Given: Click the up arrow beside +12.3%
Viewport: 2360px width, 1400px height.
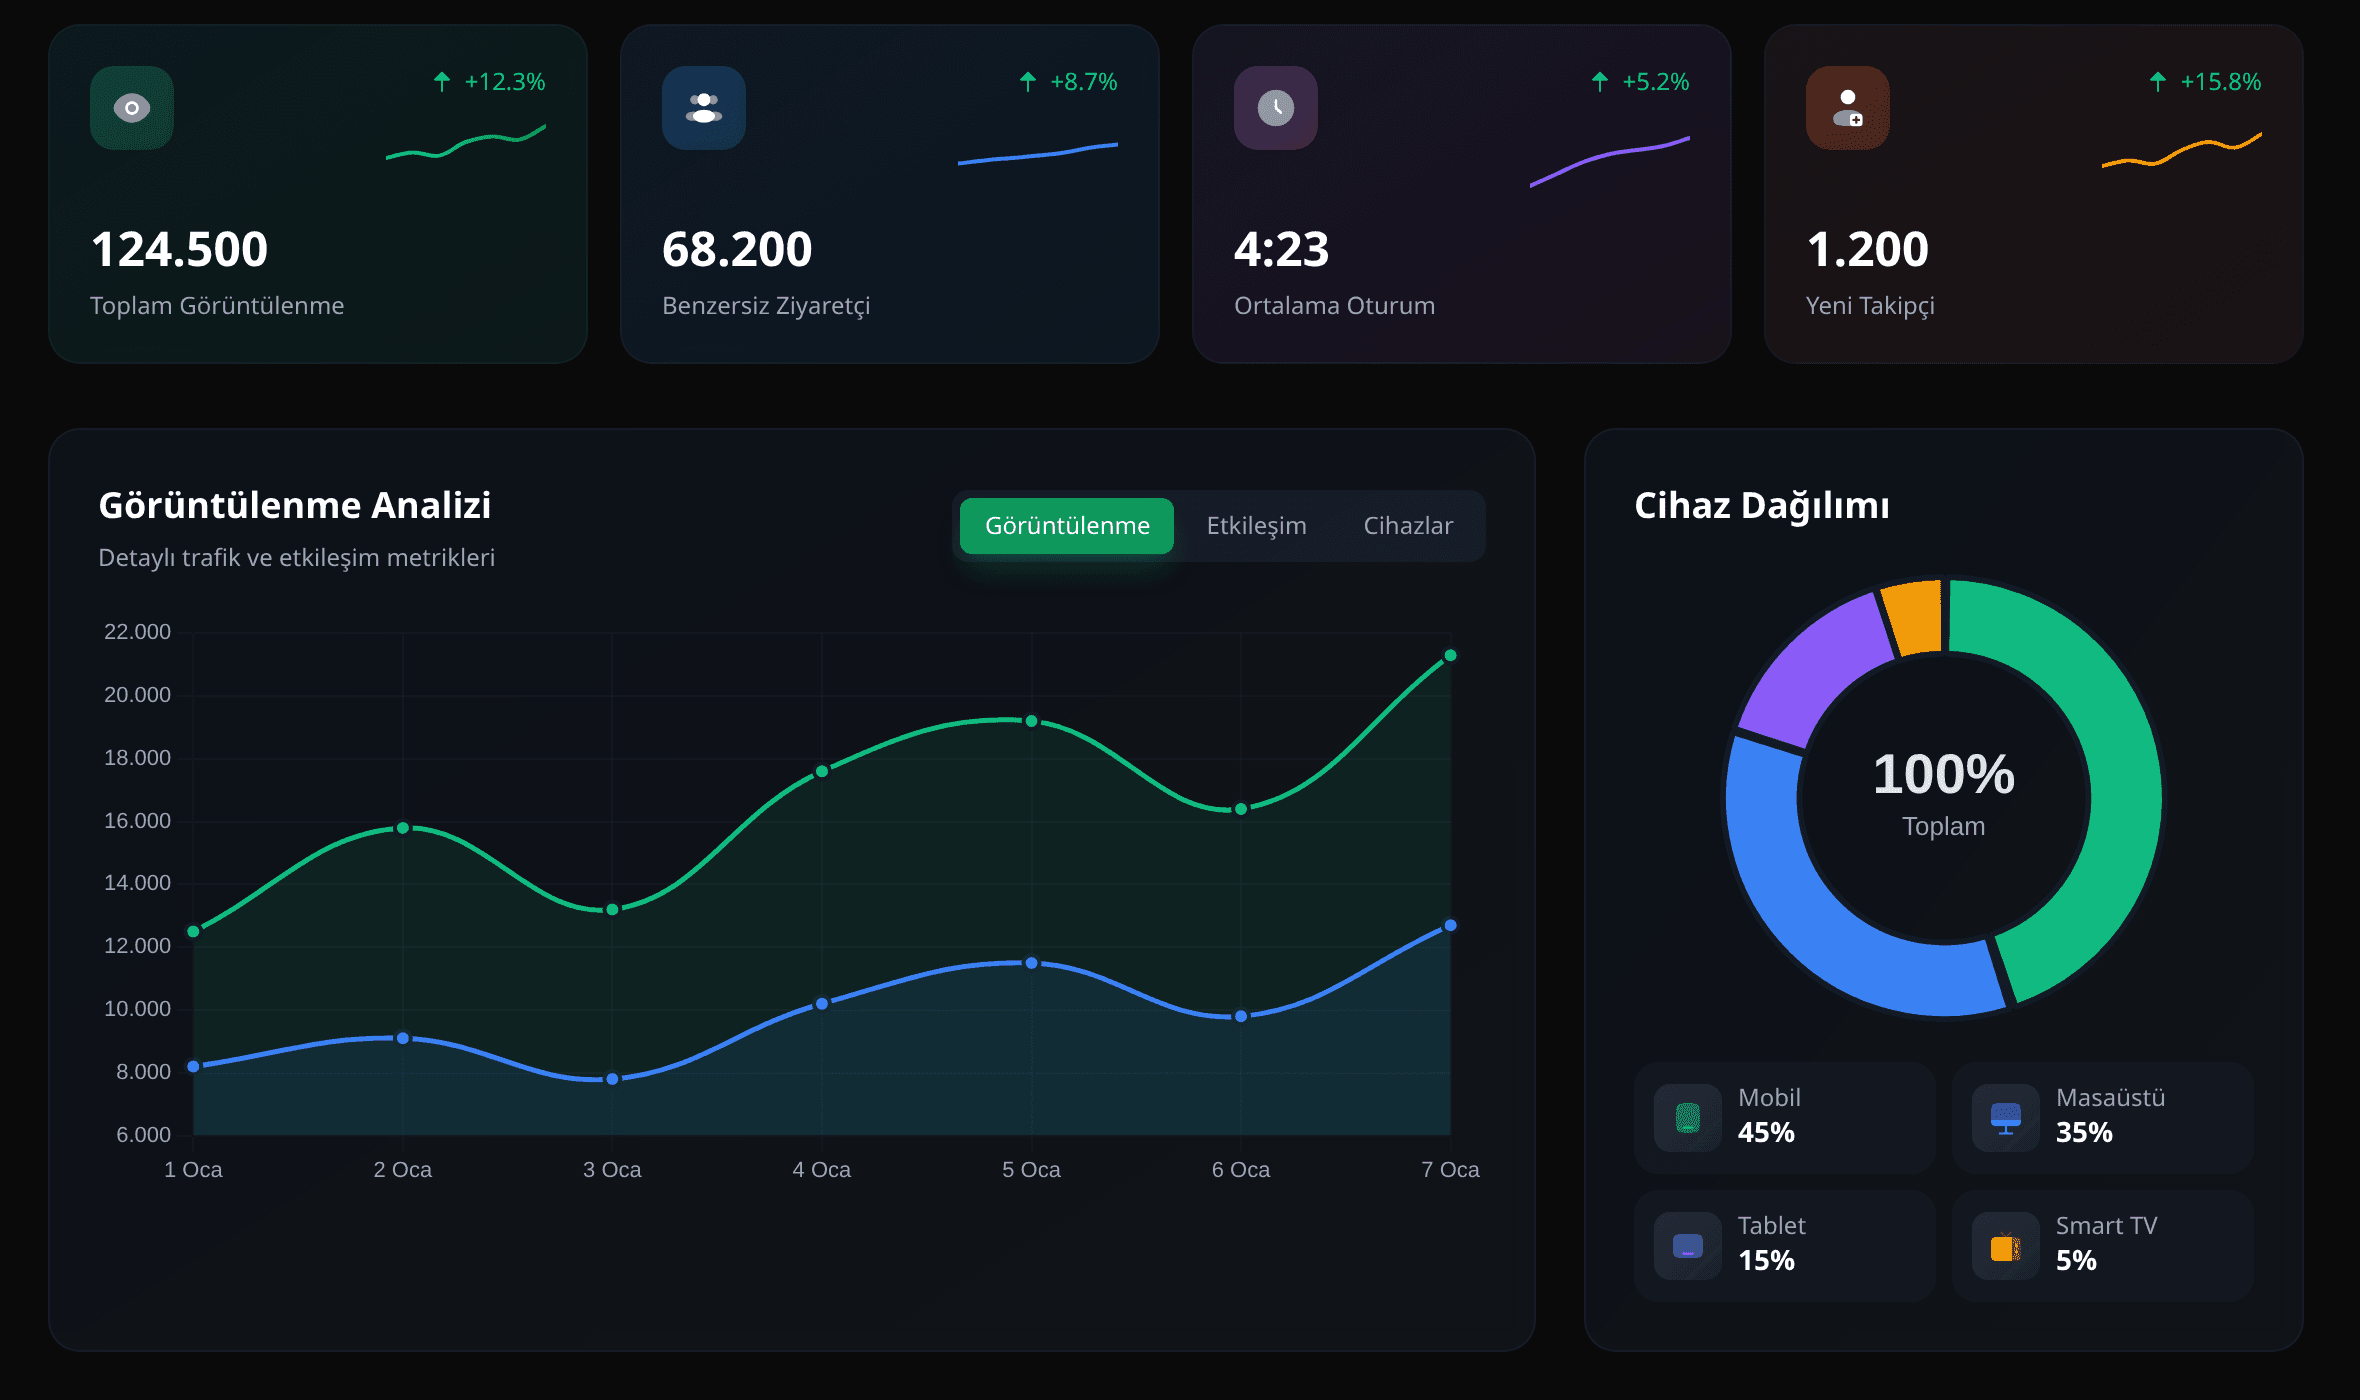Looking at the screenshot, I should click(442, 82).
